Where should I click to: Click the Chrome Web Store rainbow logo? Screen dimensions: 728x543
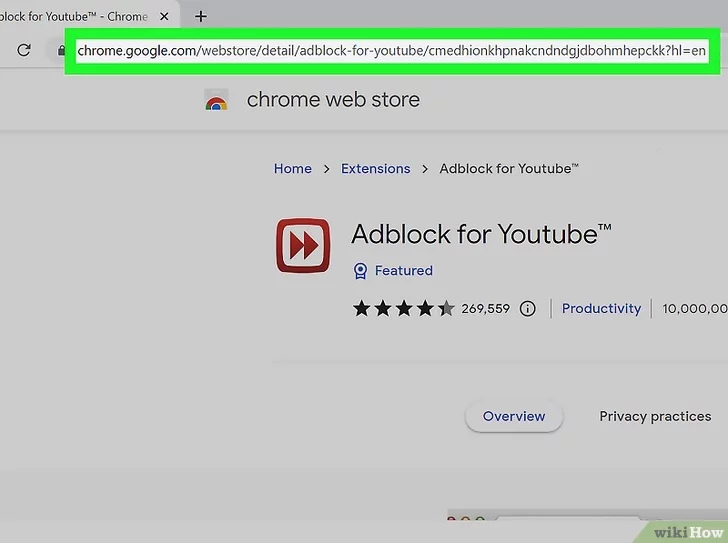point(216,100)
